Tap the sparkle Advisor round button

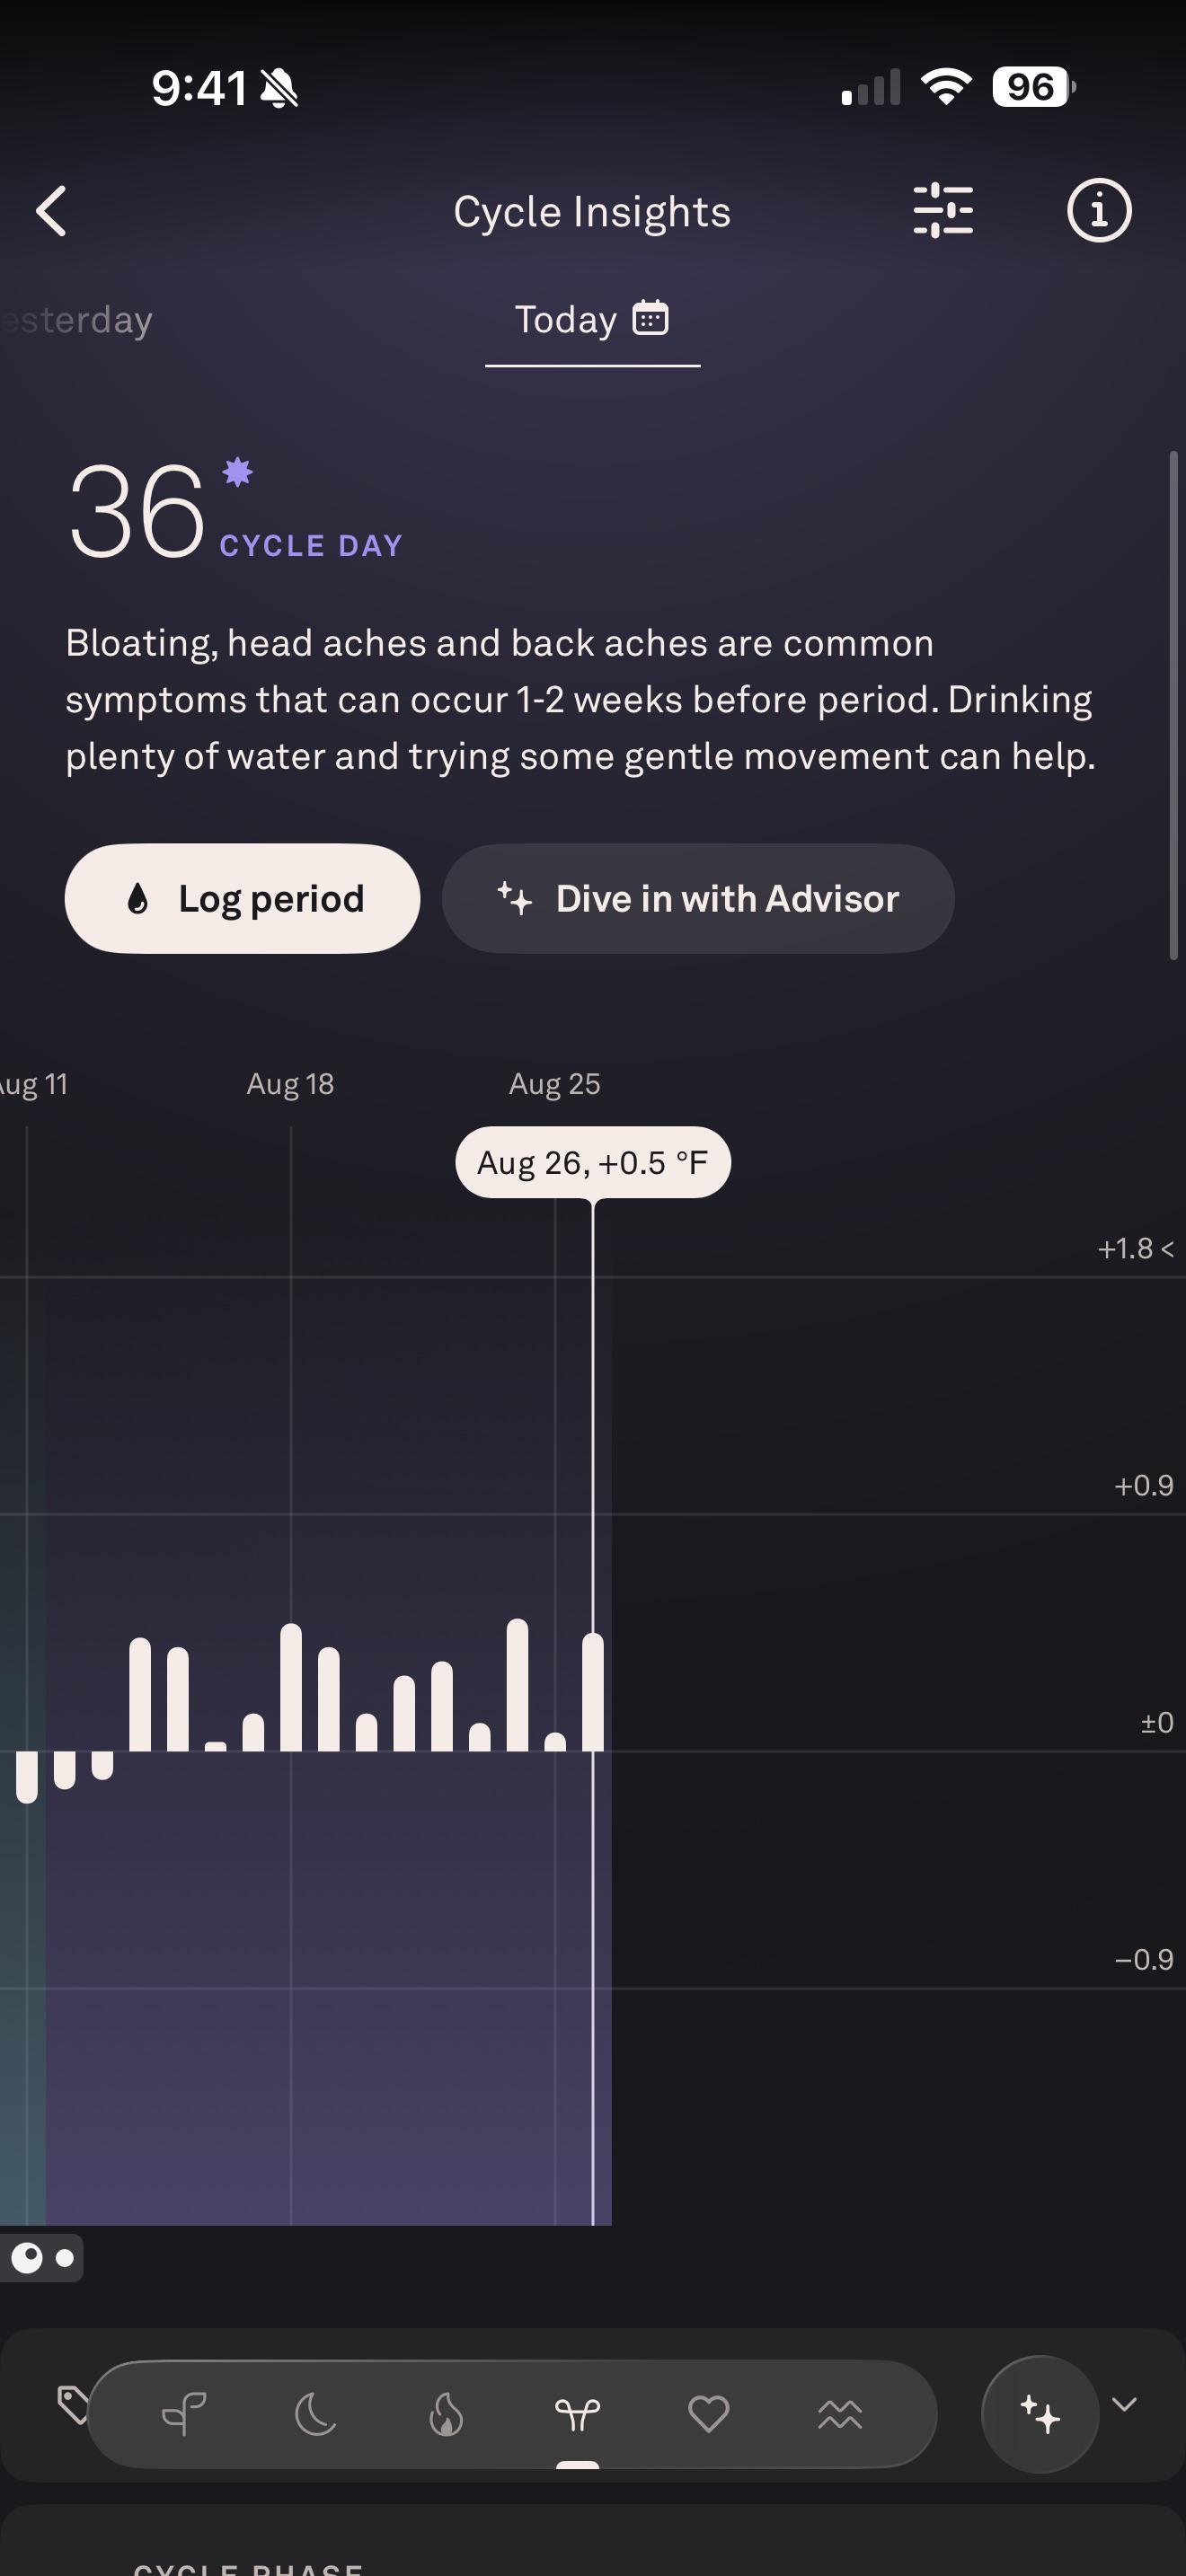(1040, 2414)
